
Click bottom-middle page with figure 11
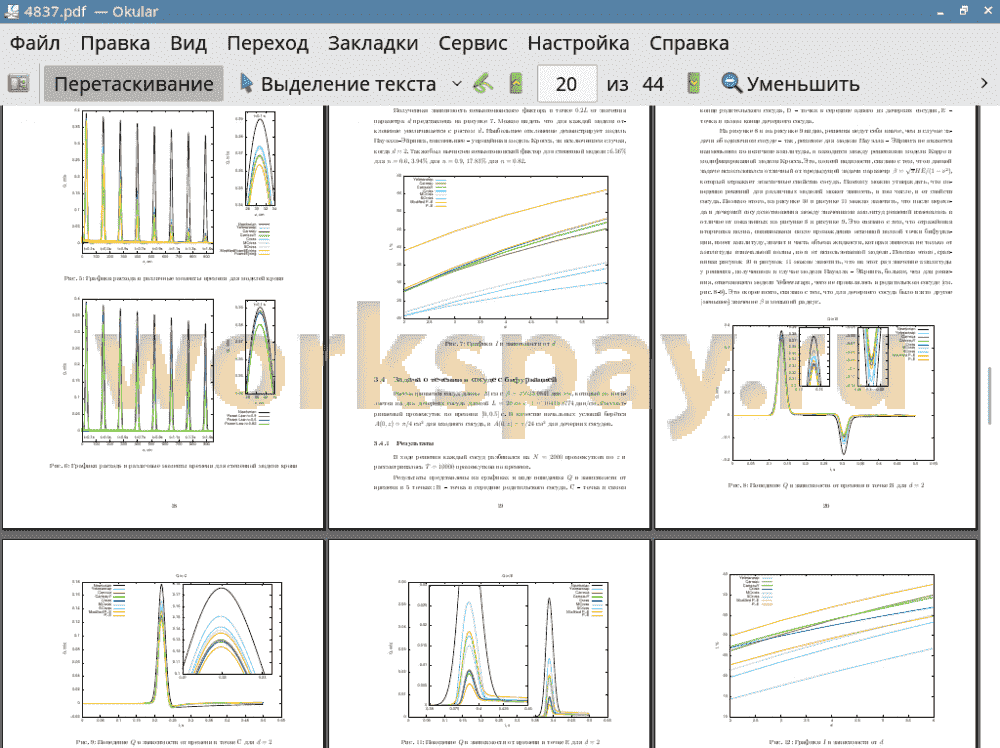click(489, 644)
